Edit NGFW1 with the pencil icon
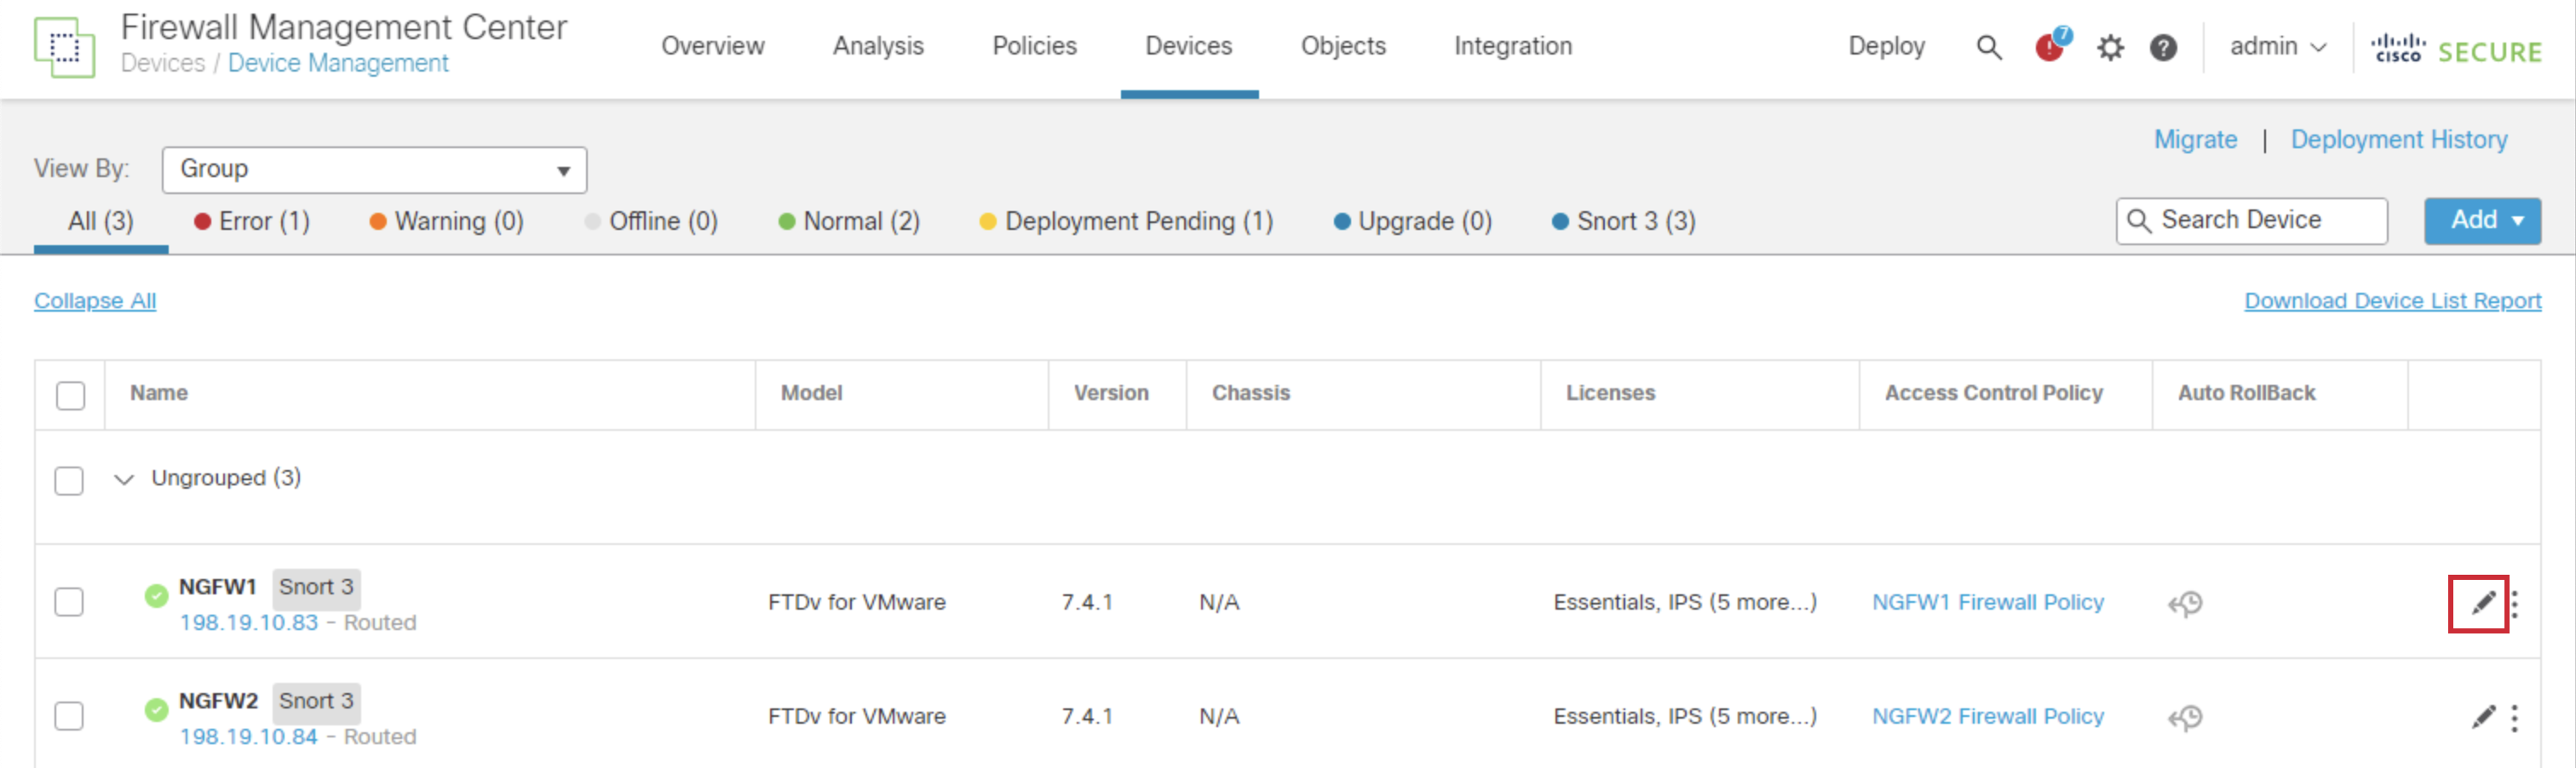2576x768 pixels. [x=2482, y=603]
